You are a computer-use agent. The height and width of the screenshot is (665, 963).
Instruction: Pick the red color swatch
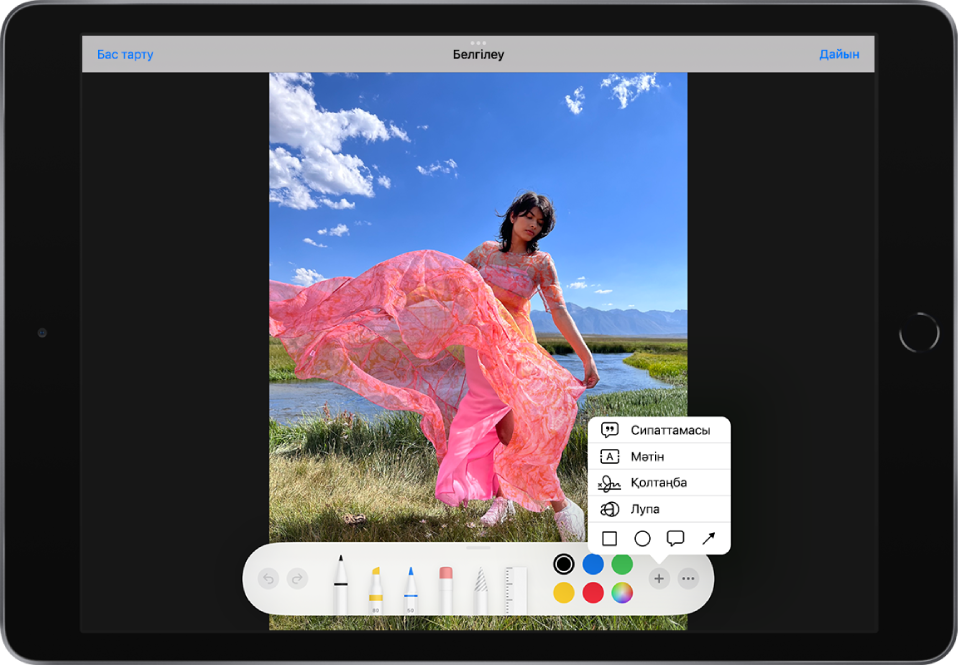593,593
